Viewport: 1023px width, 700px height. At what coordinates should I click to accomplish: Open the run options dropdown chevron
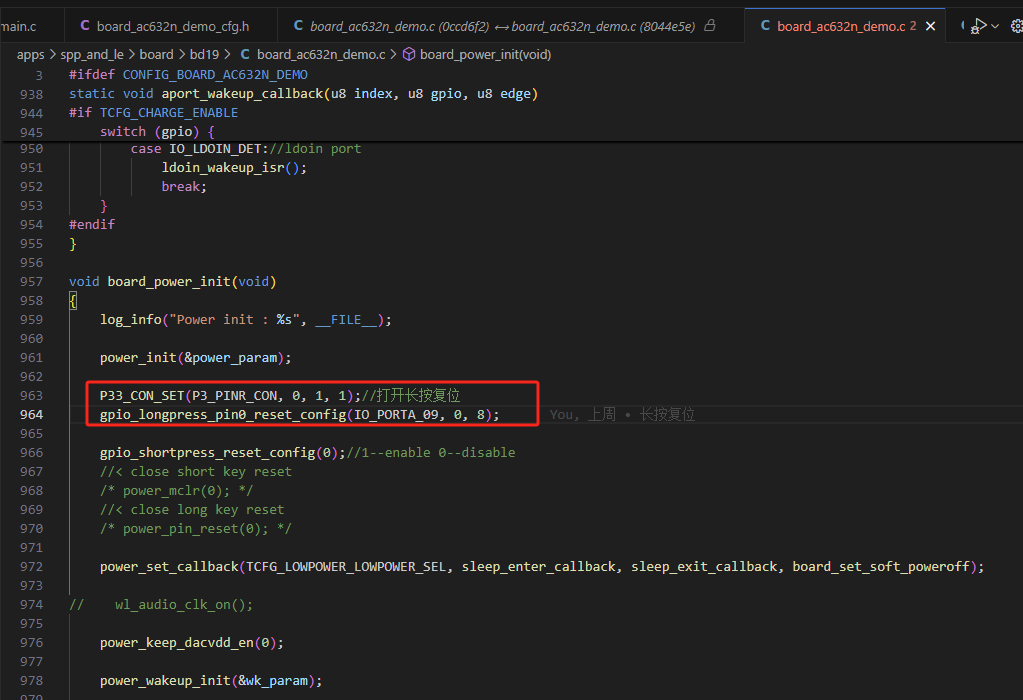[995, 26]
